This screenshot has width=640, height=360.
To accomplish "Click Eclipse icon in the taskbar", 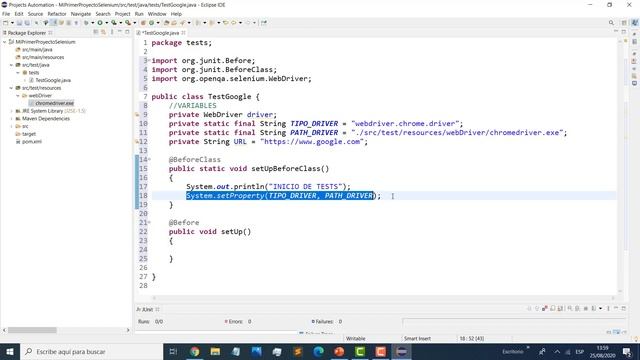I will (401, 351).
